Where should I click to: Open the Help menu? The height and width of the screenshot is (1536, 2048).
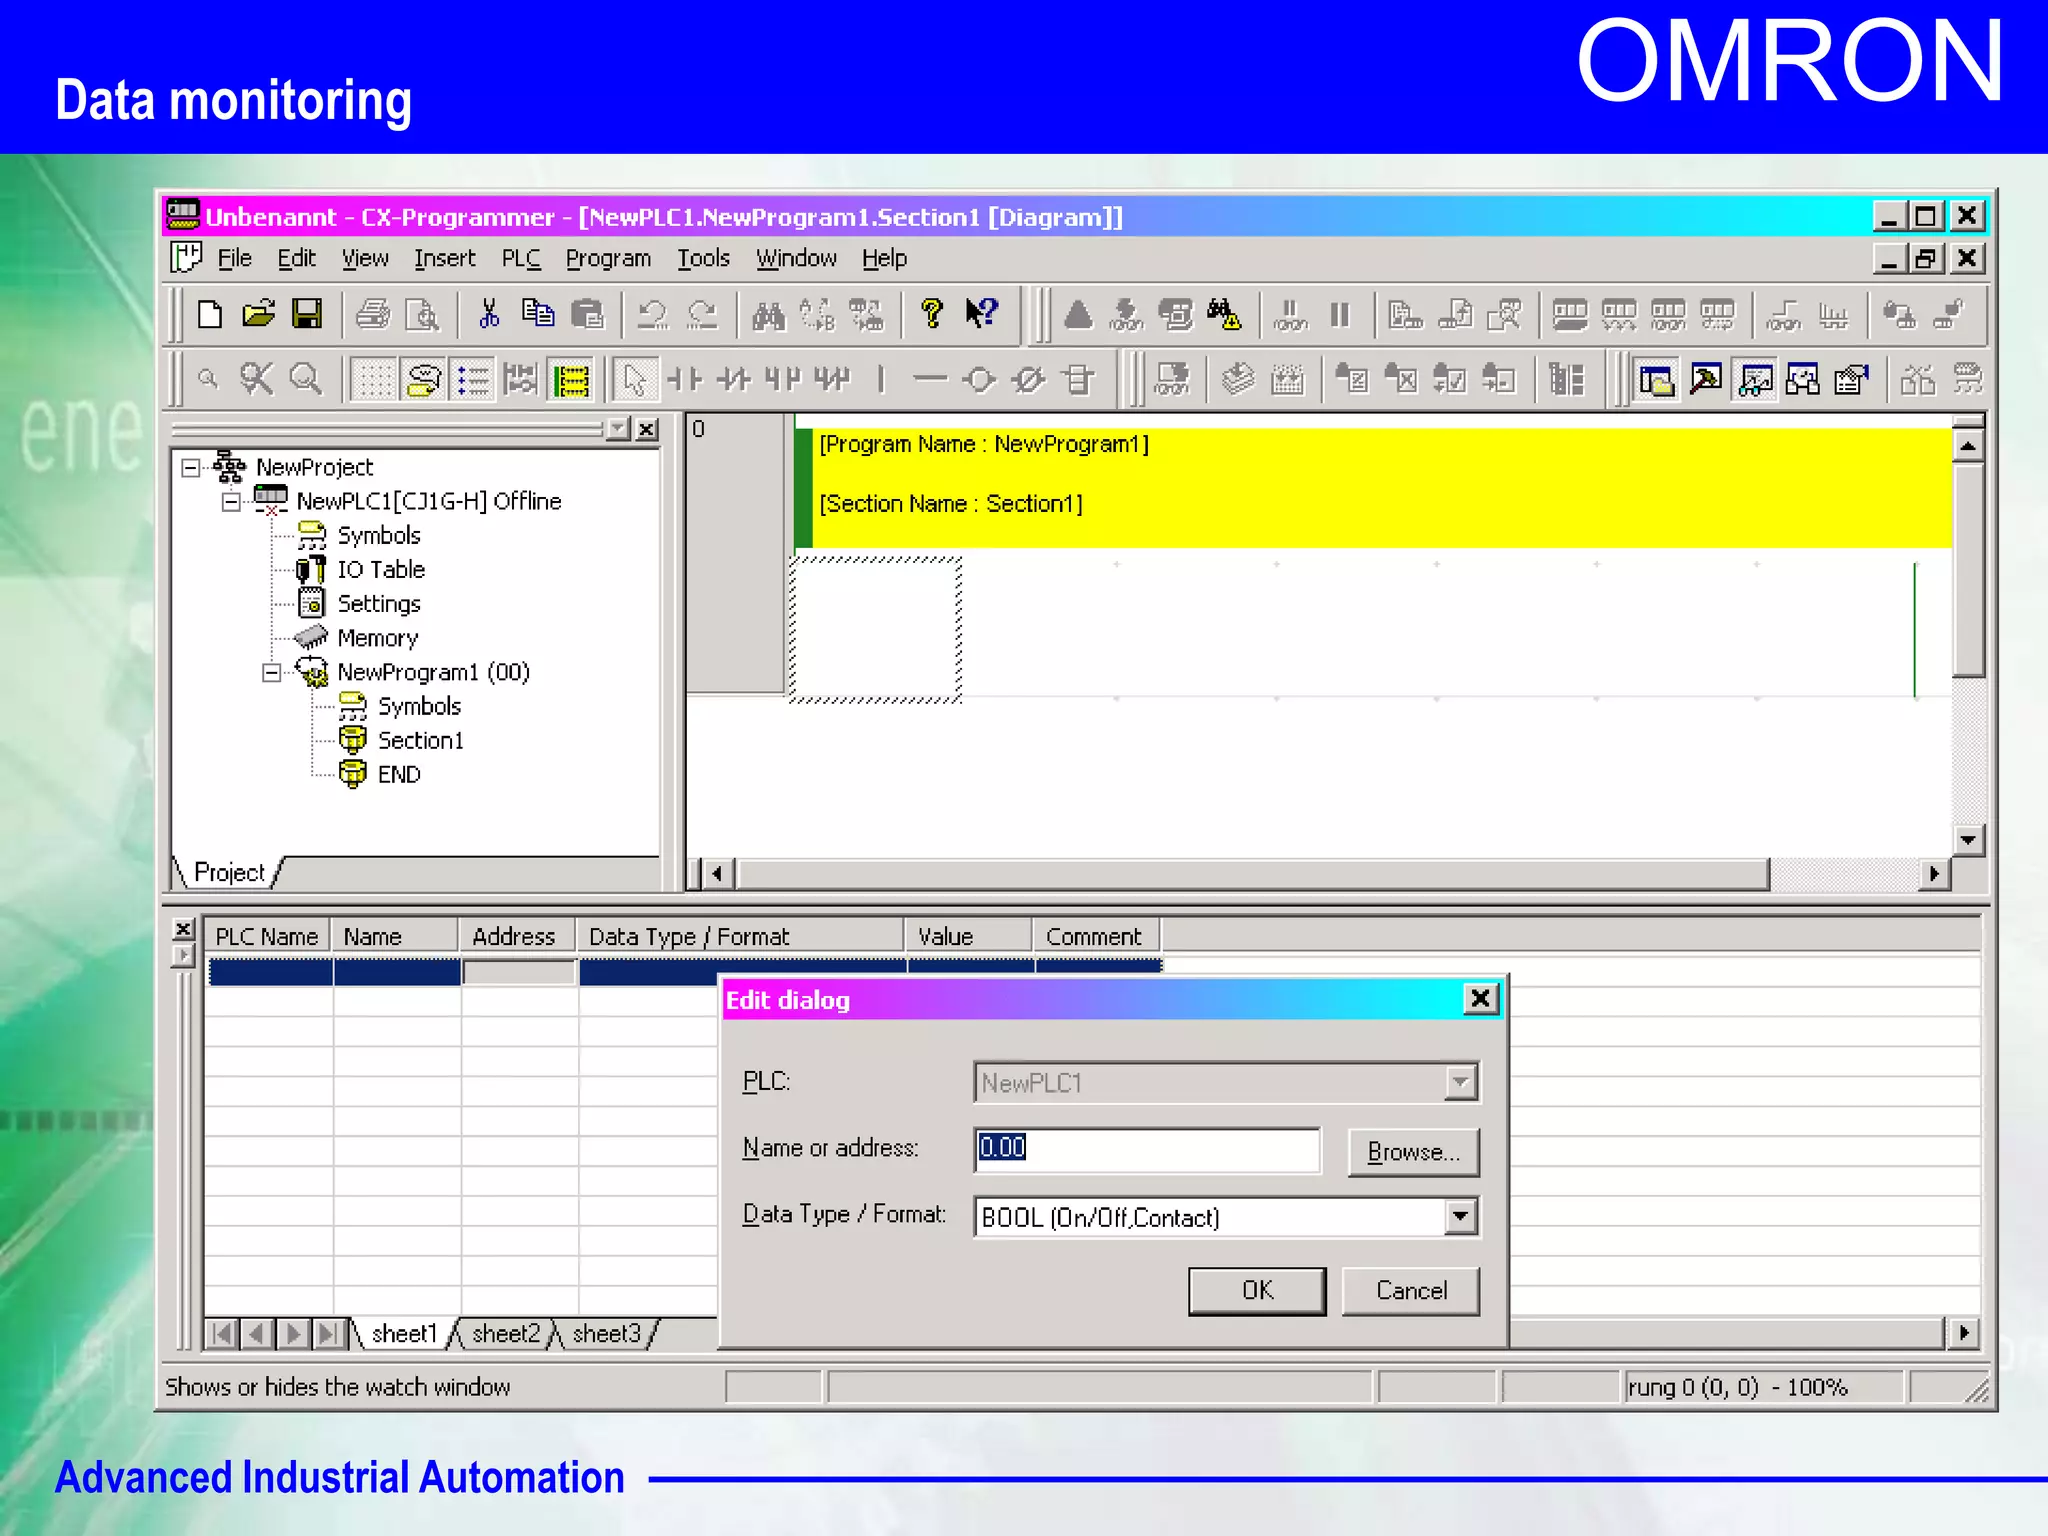coord(885,258)
